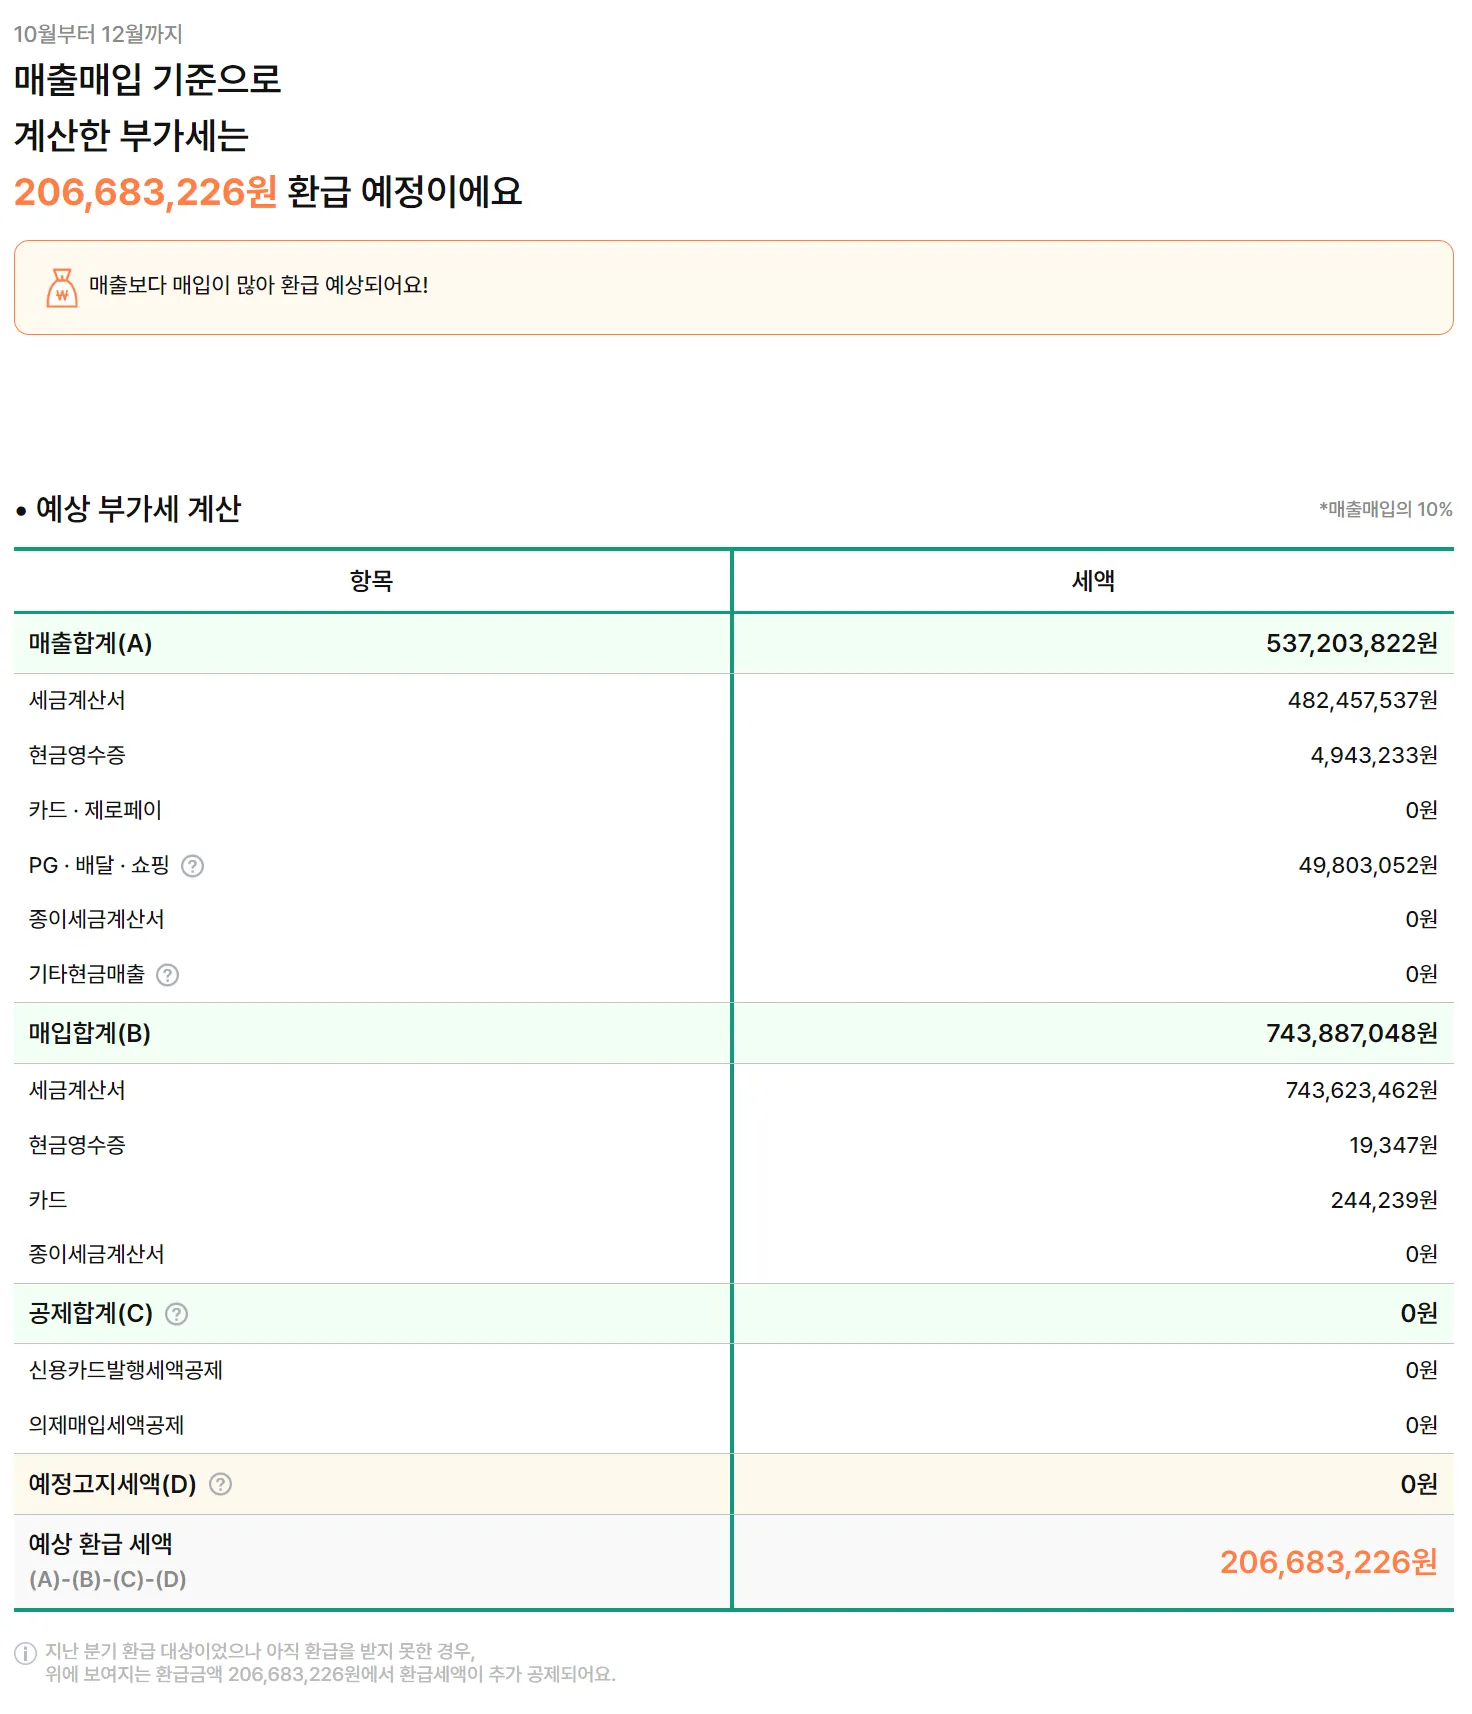Screen dimensions: 1472x1714
Task: Select the 매출합계(A) row label
Action: click(90, 643)
